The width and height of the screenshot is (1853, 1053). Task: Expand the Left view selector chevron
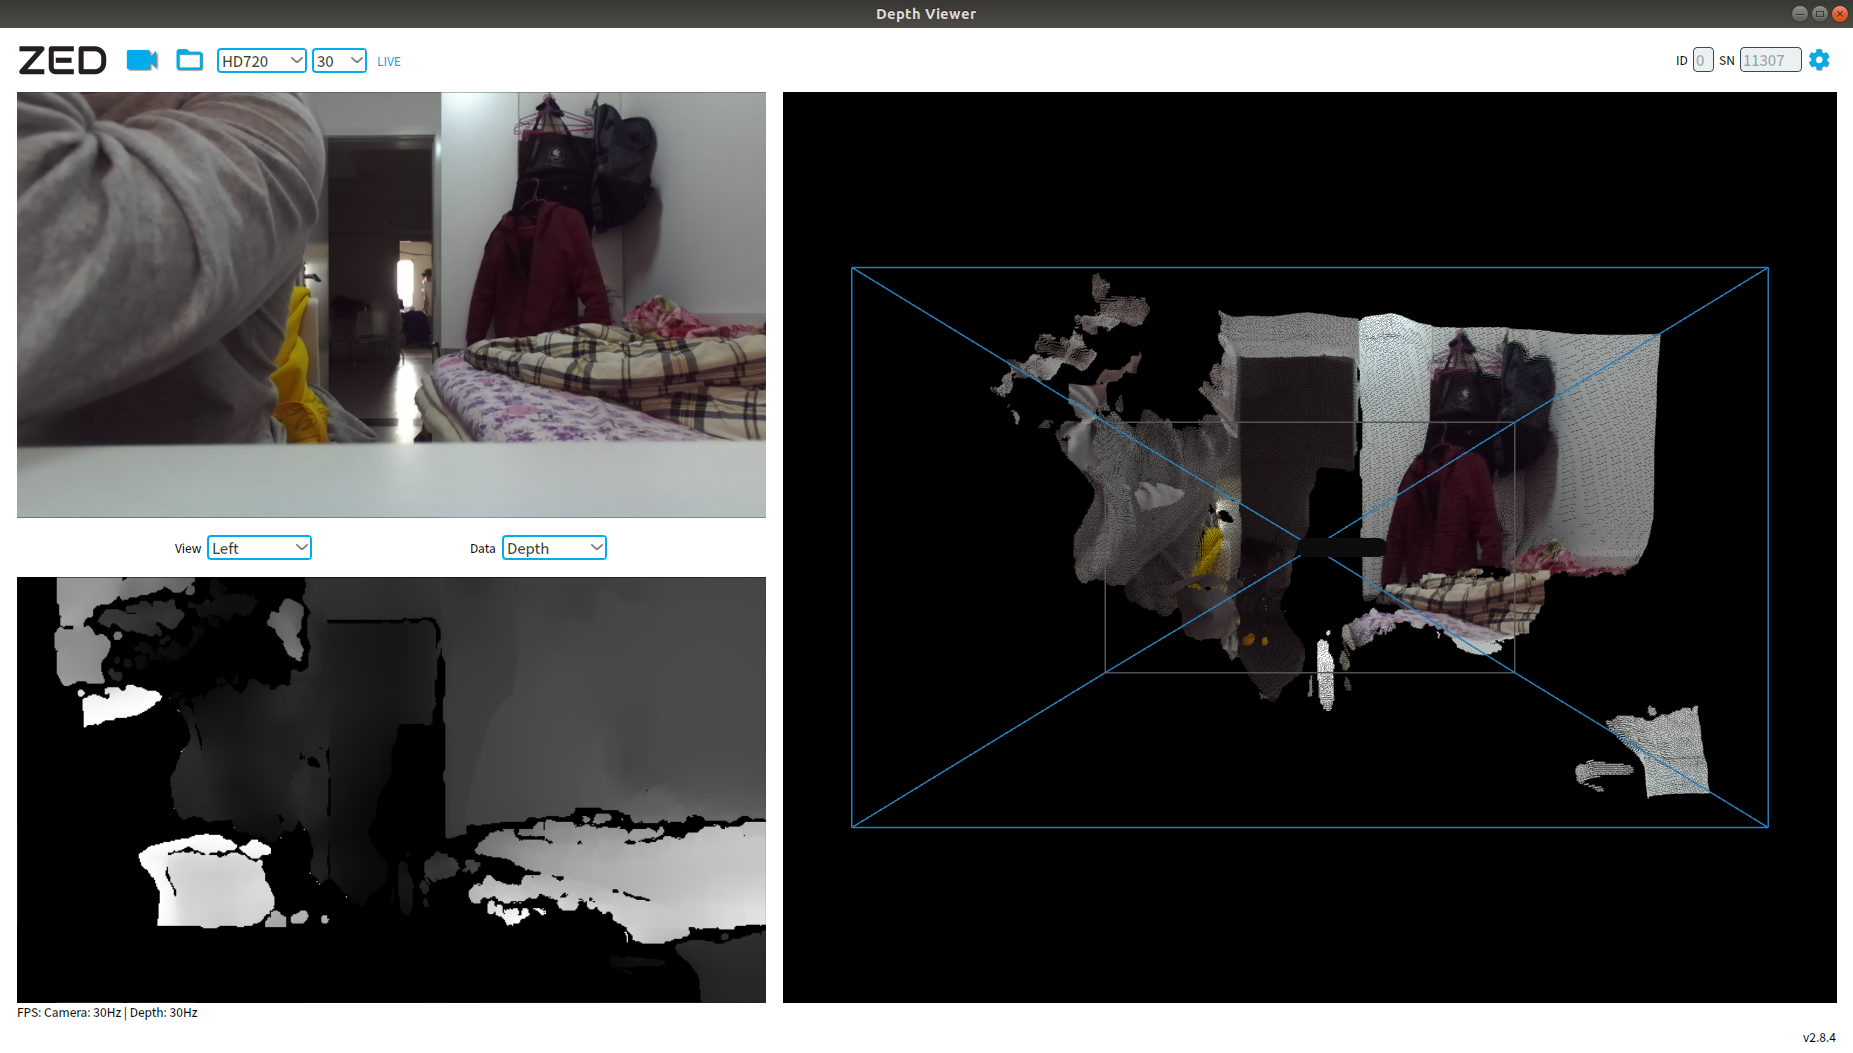(x=299, y=547)
